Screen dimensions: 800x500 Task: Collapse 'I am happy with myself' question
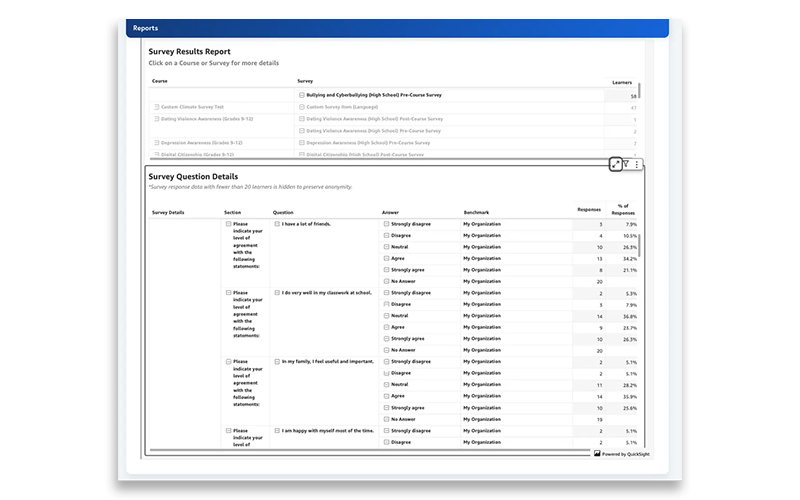[x=277, y=430]
